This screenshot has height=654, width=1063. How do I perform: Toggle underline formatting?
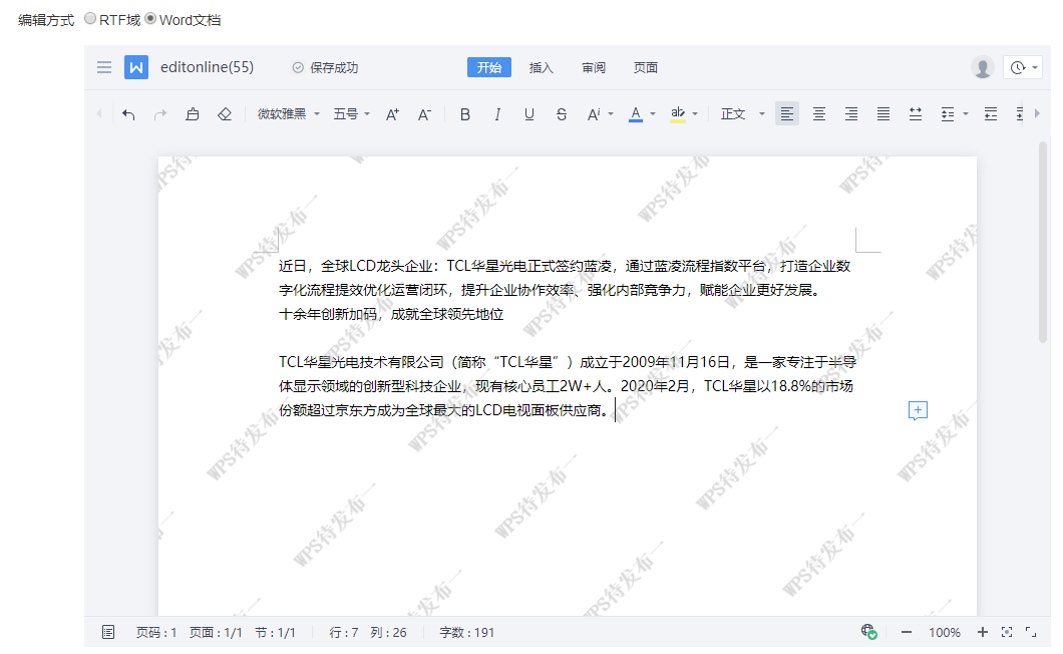[x=529, y=115]
